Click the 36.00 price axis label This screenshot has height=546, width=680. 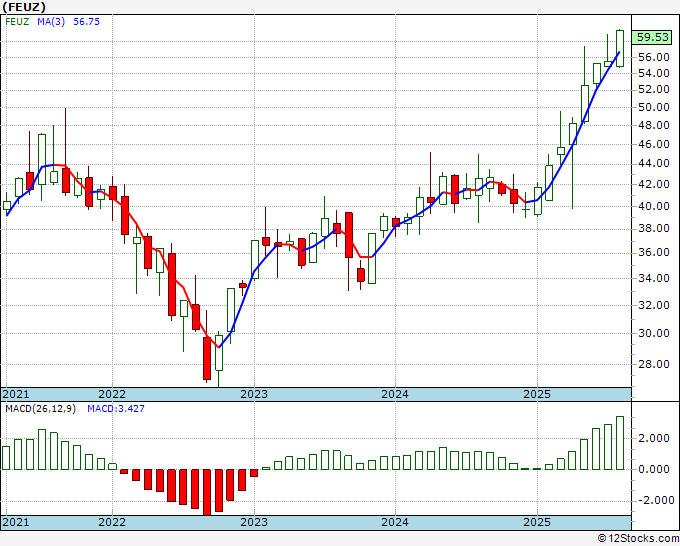(653, 252)
